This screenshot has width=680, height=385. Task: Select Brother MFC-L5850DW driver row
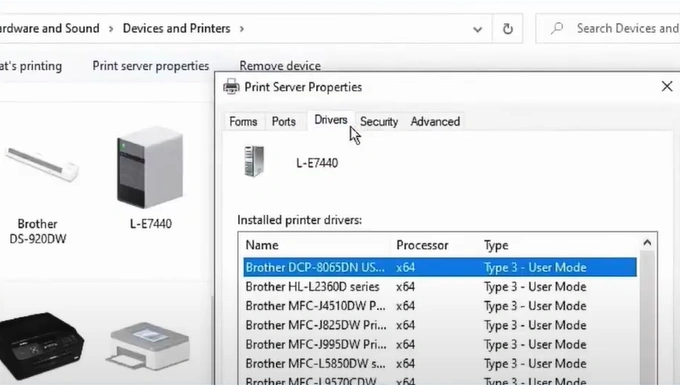pos(440,363)
